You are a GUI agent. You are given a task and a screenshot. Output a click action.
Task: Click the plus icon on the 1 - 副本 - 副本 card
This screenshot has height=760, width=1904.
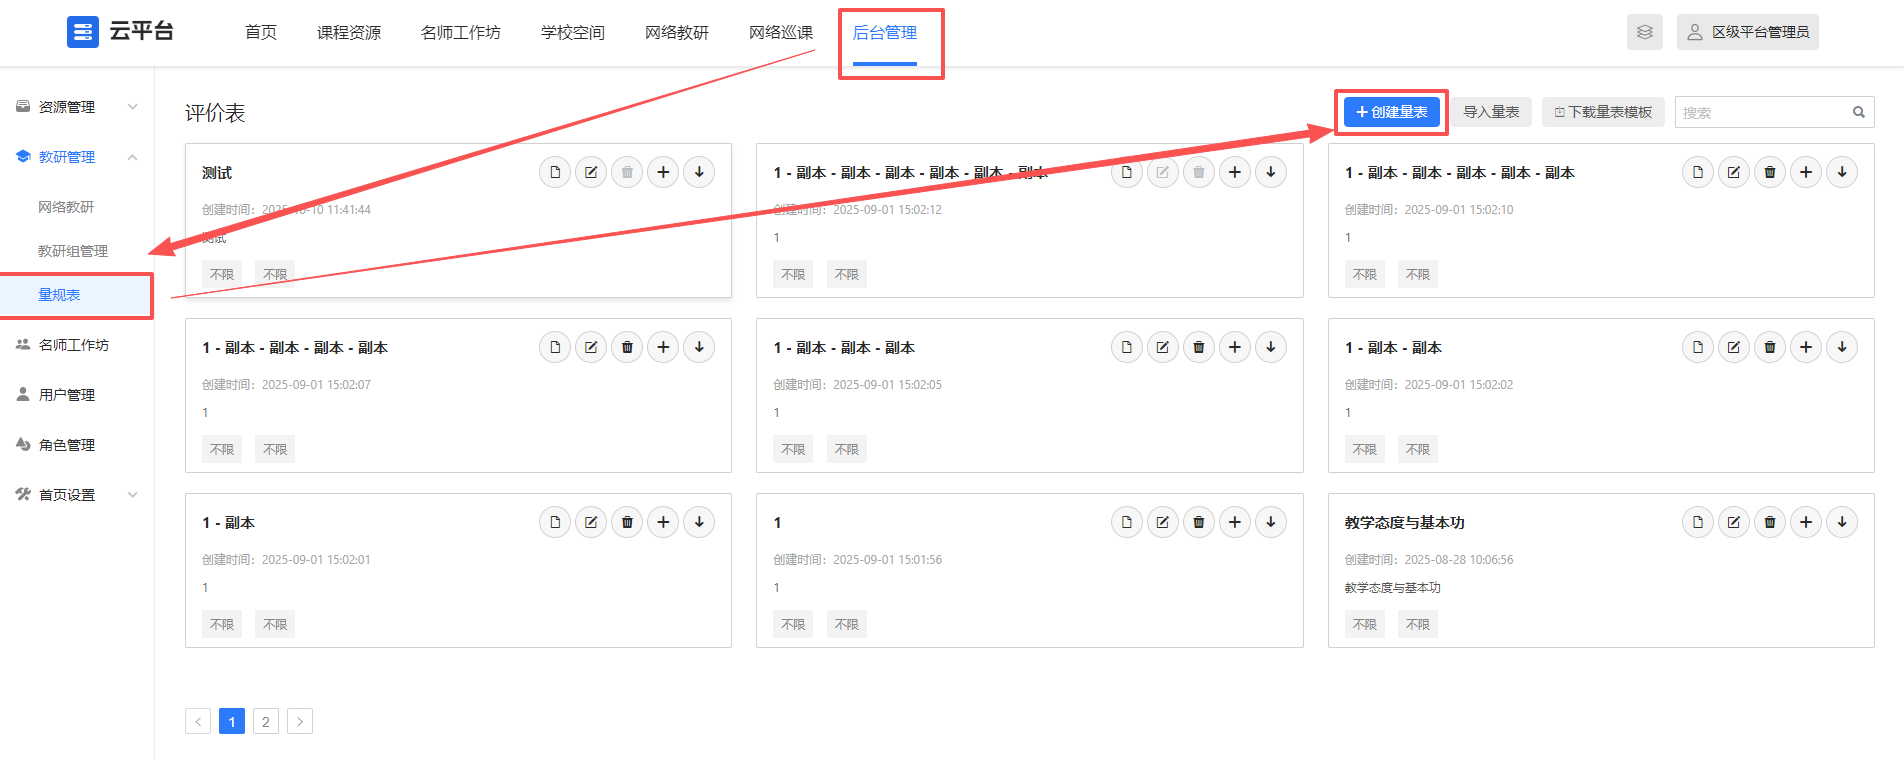pos(1805,347)
